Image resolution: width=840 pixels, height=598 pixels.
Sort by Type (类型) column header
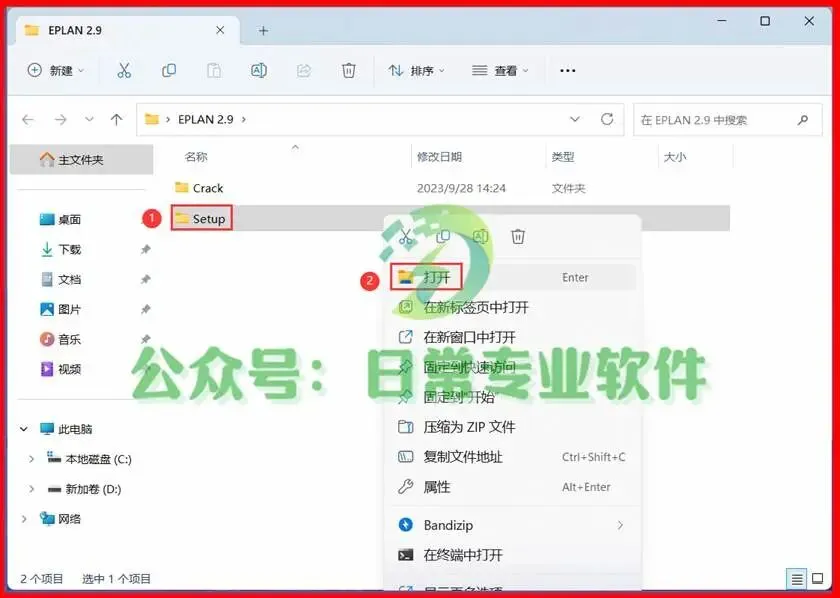(562, 156)
